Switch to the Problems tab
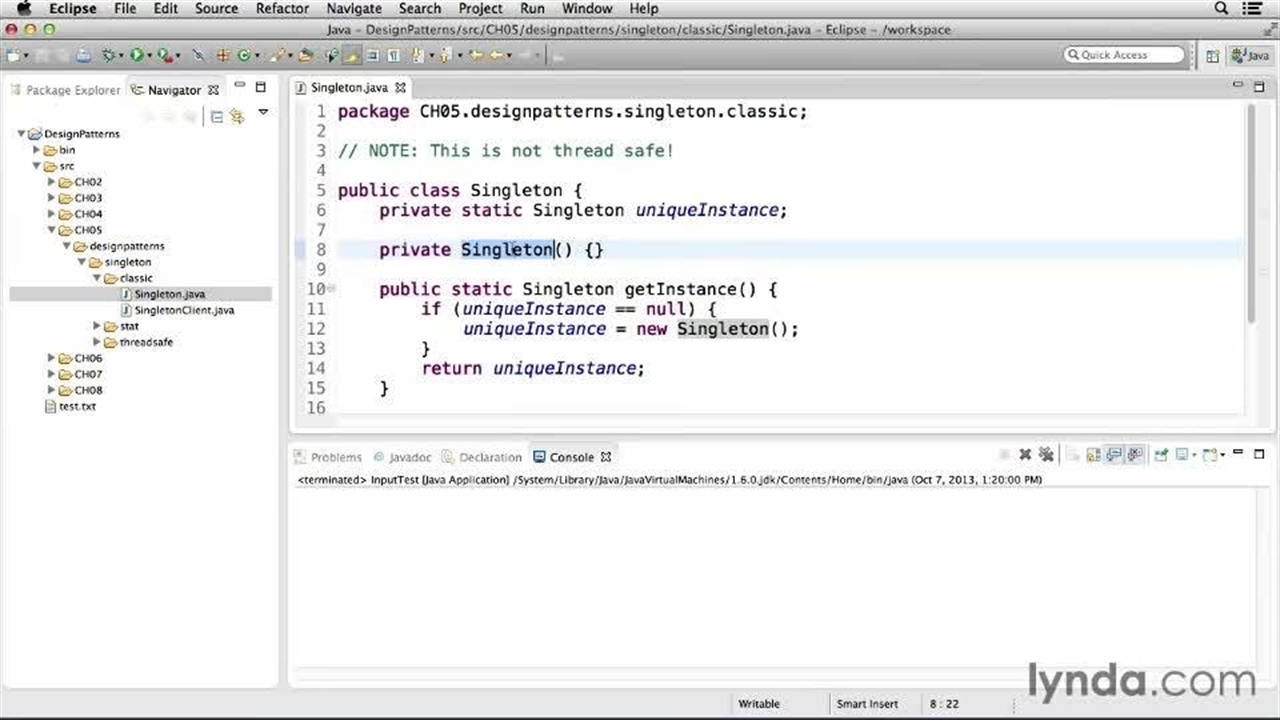The image size is (1280, 720). (x=328, y=457)
